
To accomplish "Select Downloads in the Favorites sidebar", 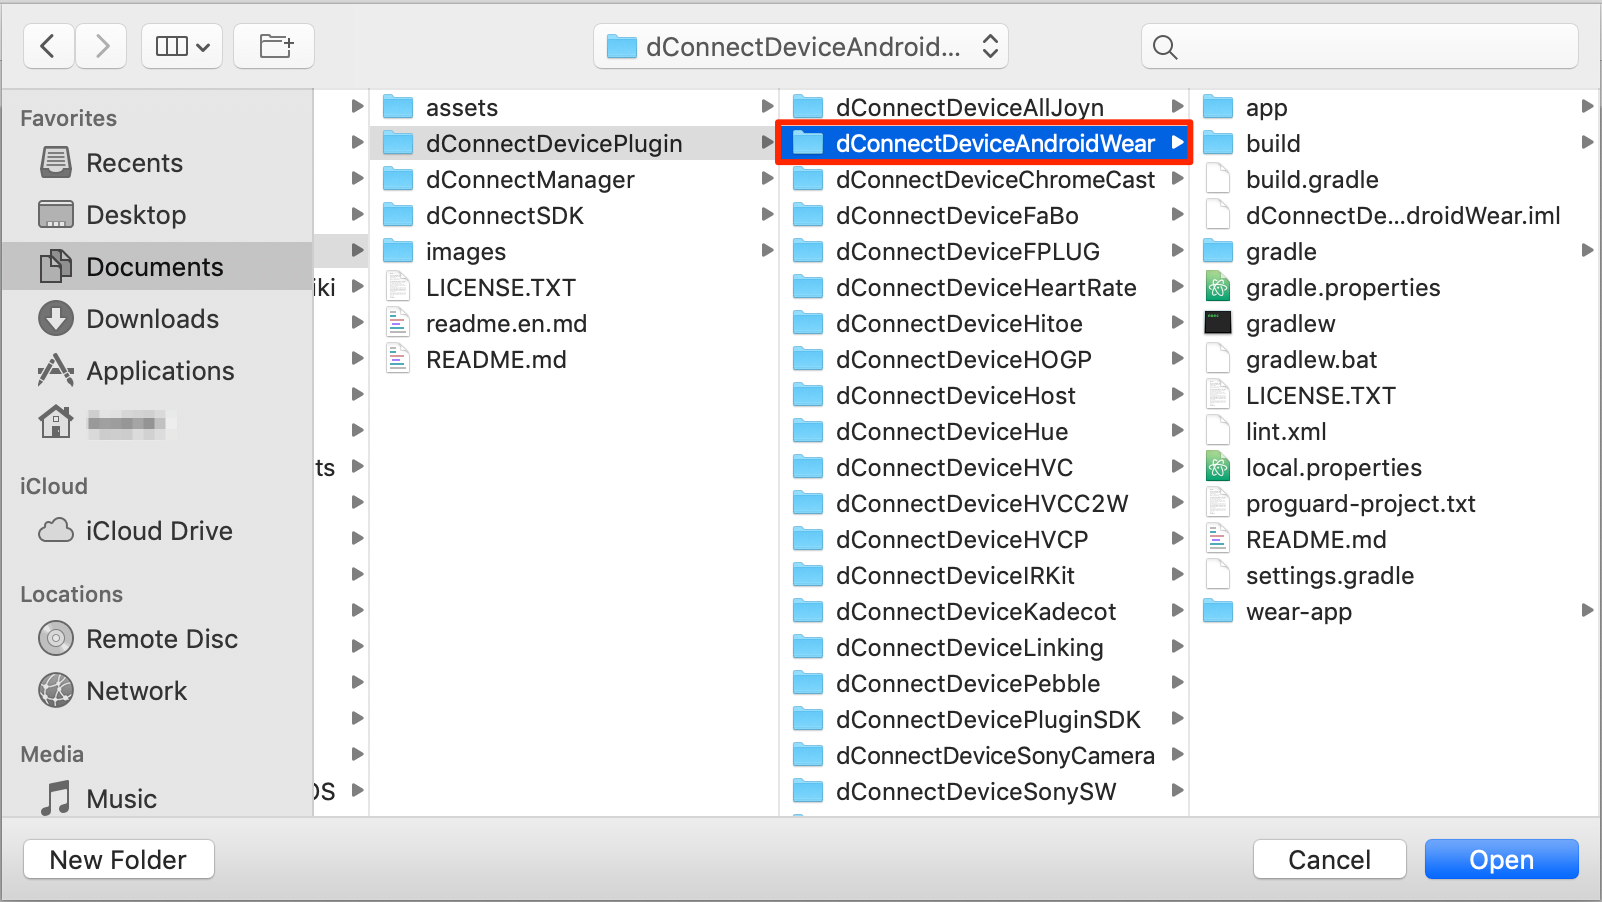I will tap(152, 319).
